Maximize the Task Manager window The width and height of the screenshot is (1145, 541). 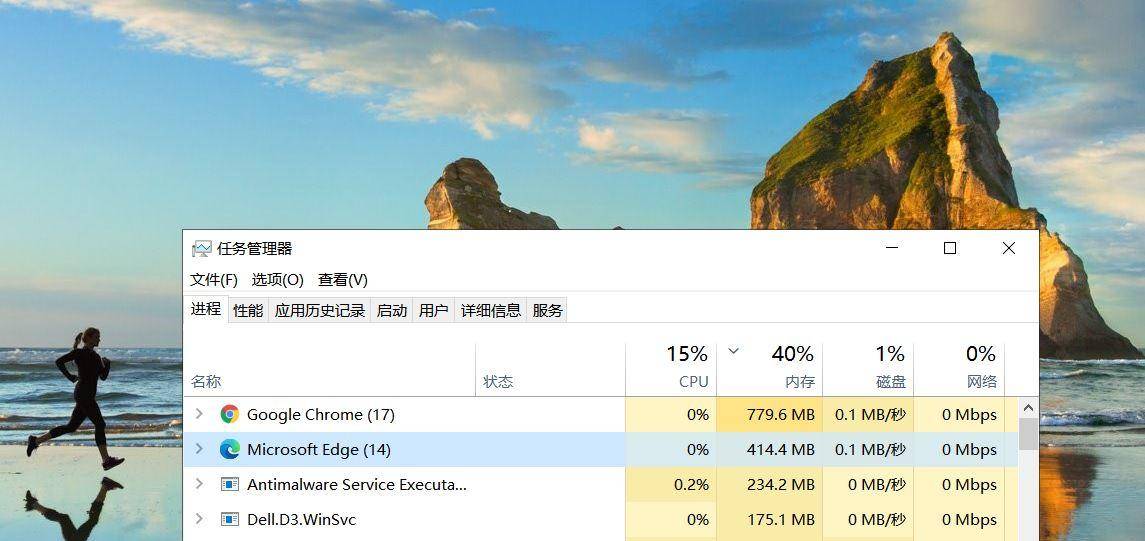coord(950,248)
